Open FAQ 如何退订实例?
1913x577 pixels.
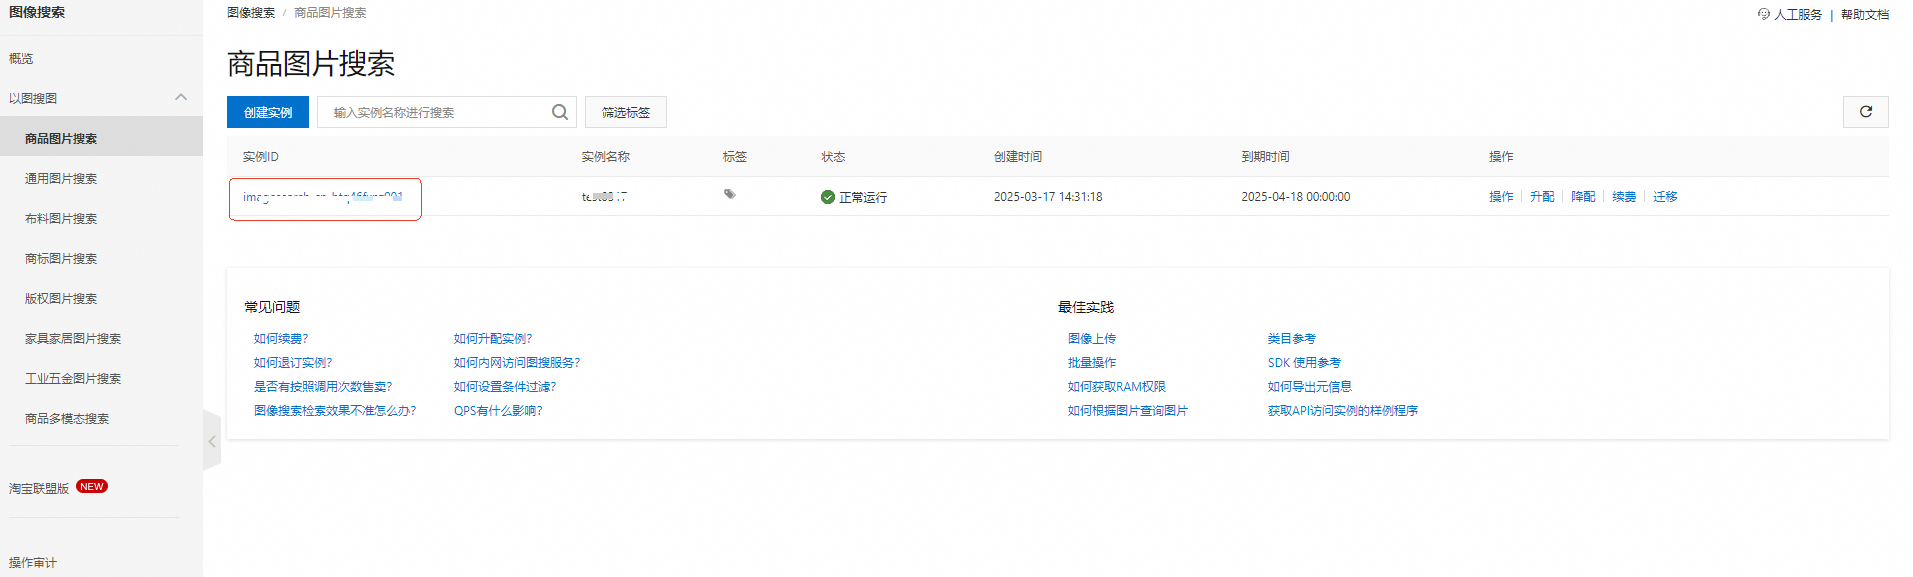293,363
